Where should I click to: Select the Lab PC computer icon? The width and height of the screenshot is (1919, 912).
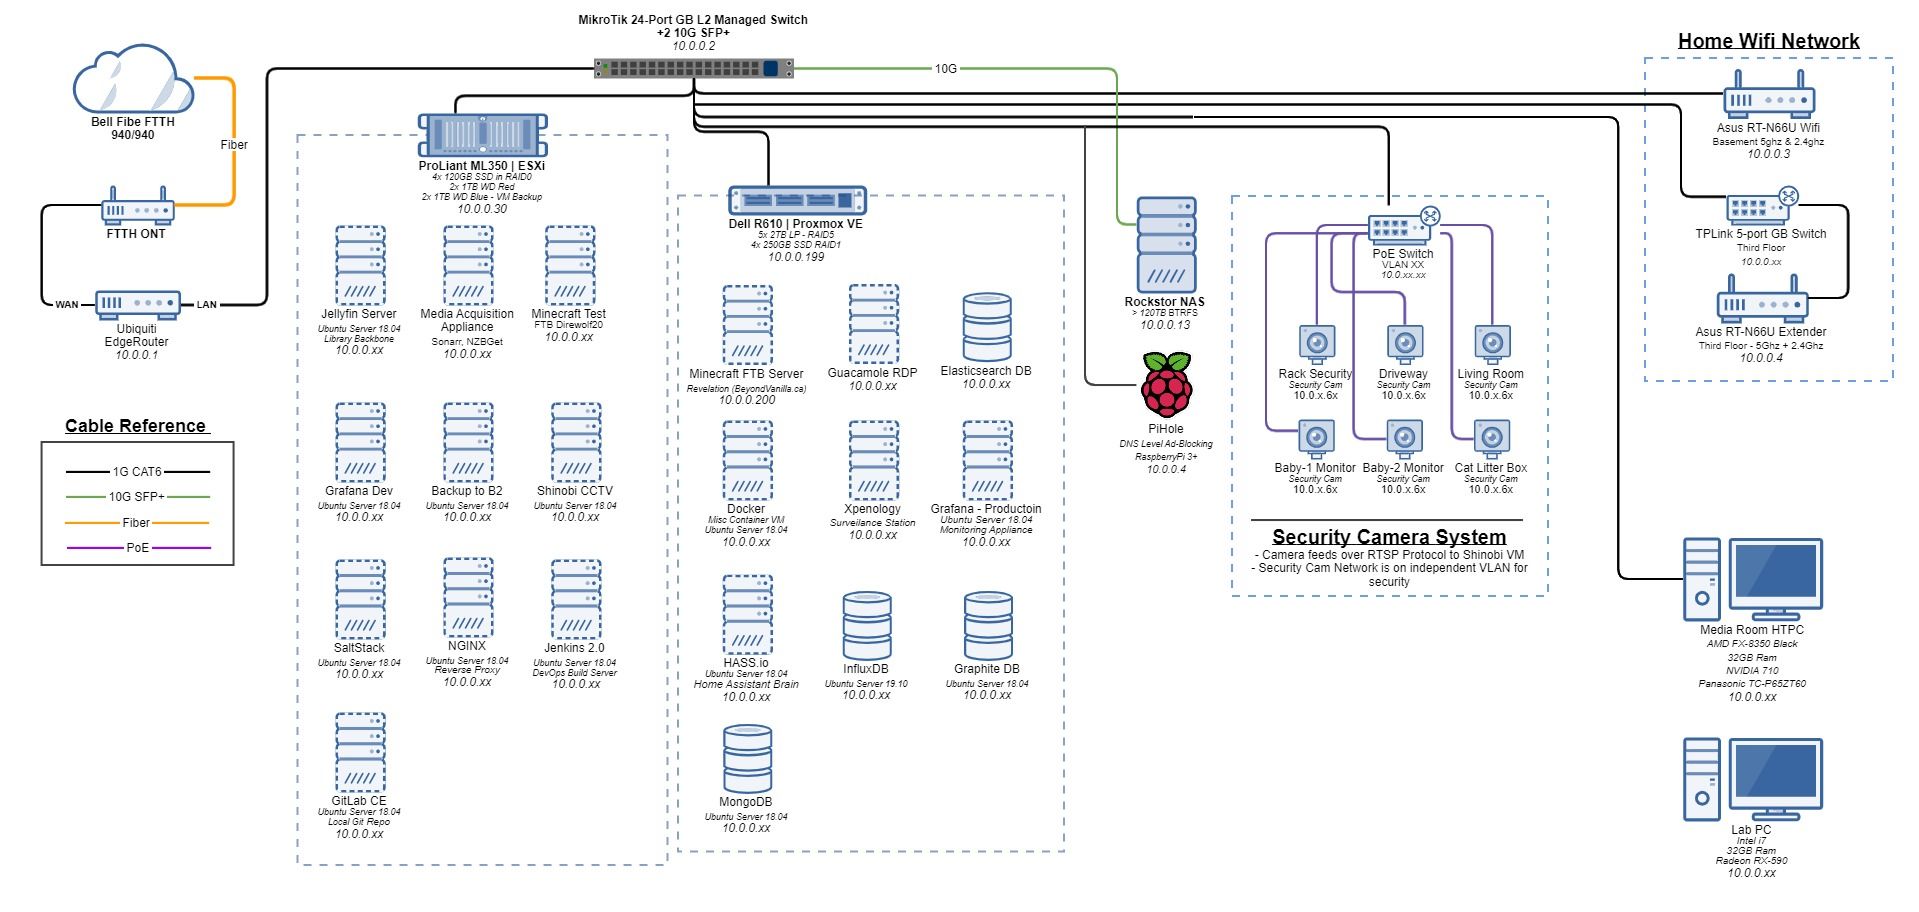click(1752, 779)
